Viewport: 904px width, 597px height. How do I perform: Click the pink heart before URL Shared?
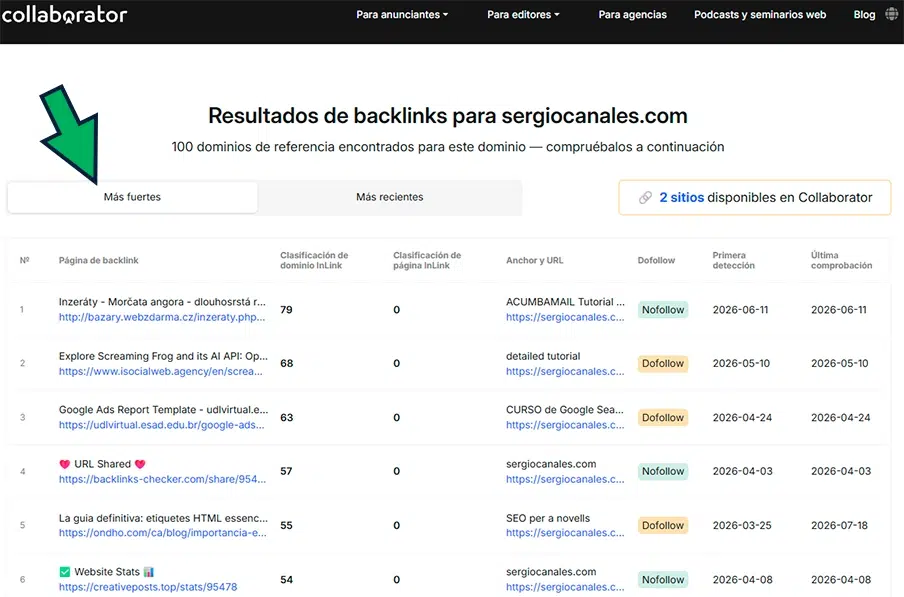pos(65,464)
